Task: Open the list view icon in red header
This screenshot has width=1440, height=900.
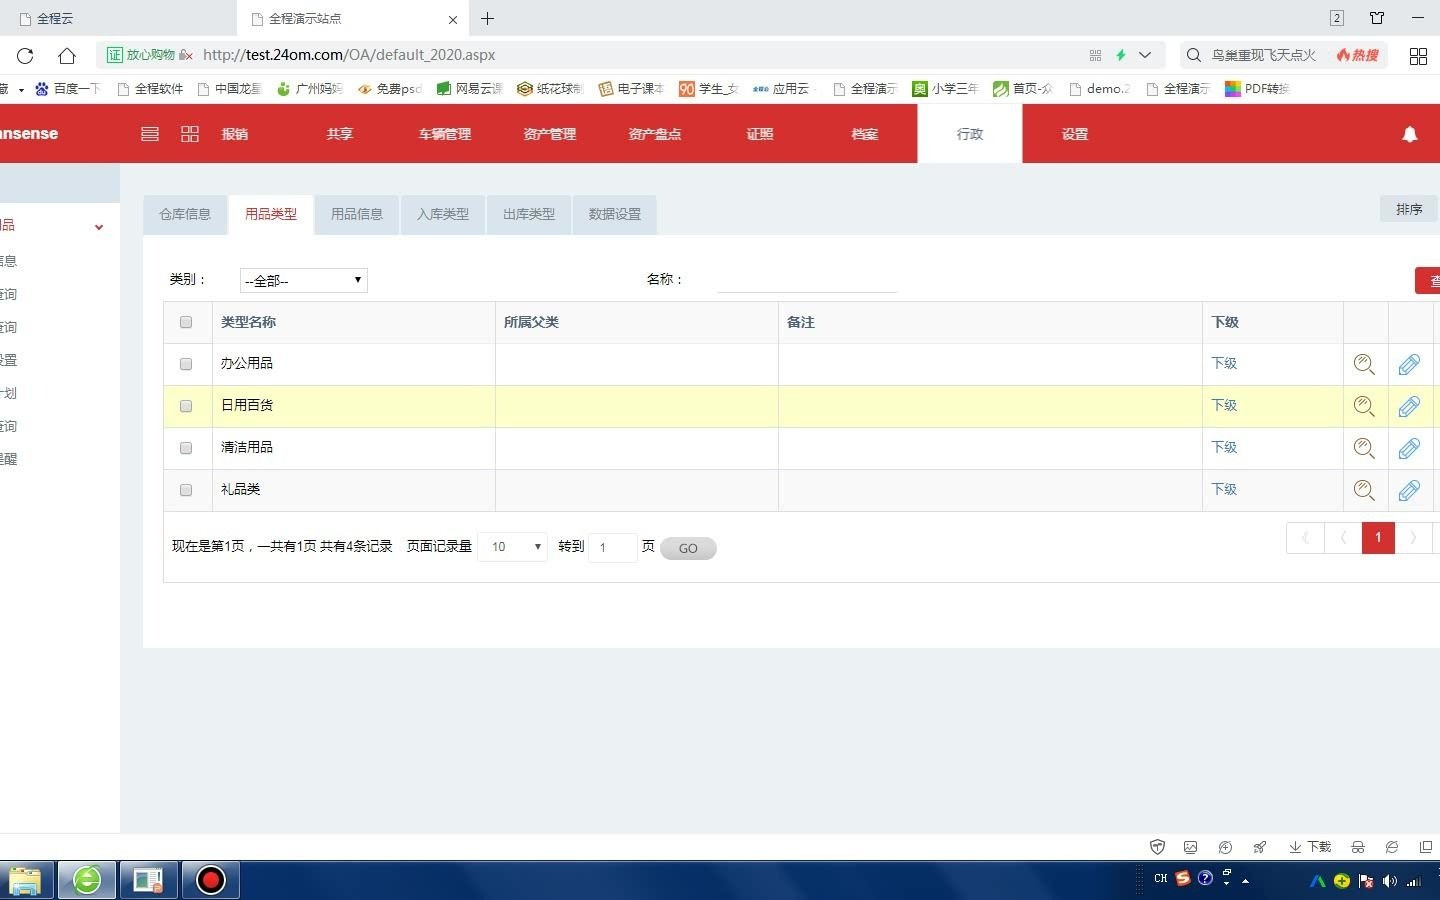Action: [150, 134]
